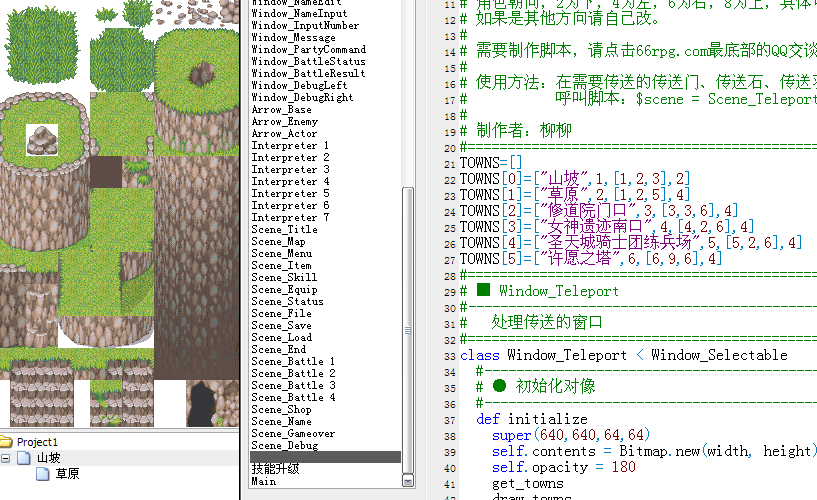
Task: Select Interpreter 2 script
Action: 290,157
